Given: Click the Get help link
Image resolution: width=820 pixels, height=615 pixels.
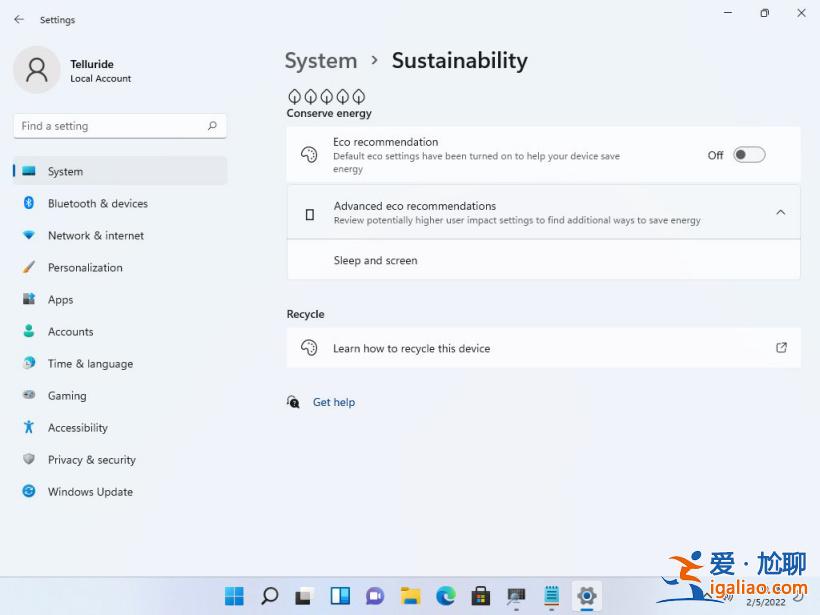Looking at the screenshot, I should coord(333,402).
